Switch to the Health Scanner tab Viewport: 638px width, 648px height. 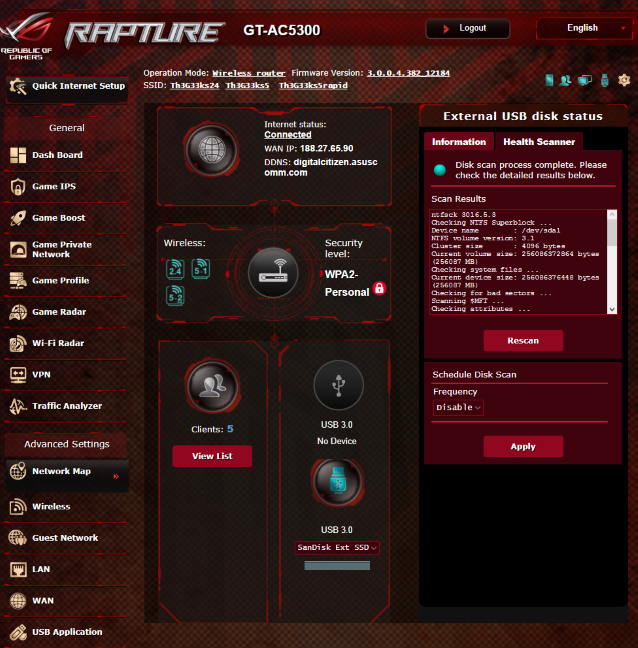coord(539,142)
